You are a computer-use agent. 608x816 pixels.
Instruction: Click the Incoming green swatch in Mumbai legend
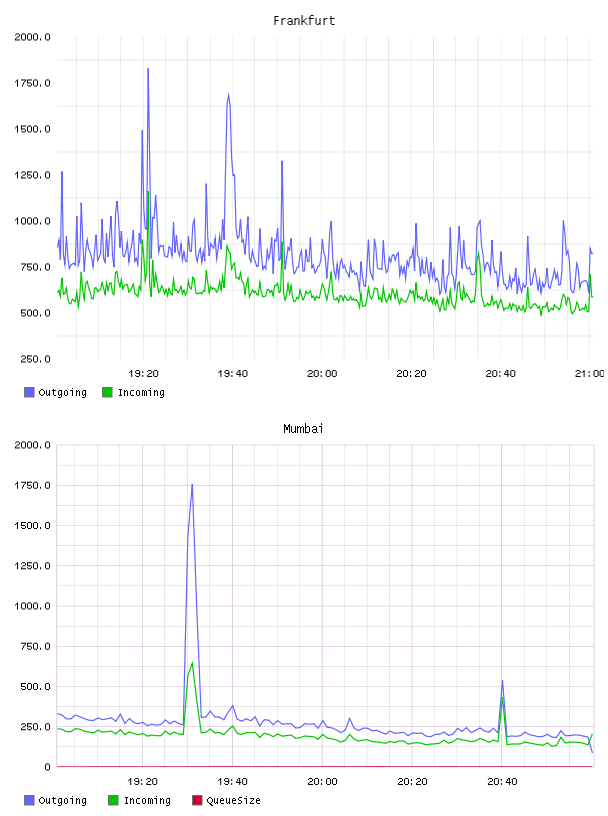click(x=113, y=800)
